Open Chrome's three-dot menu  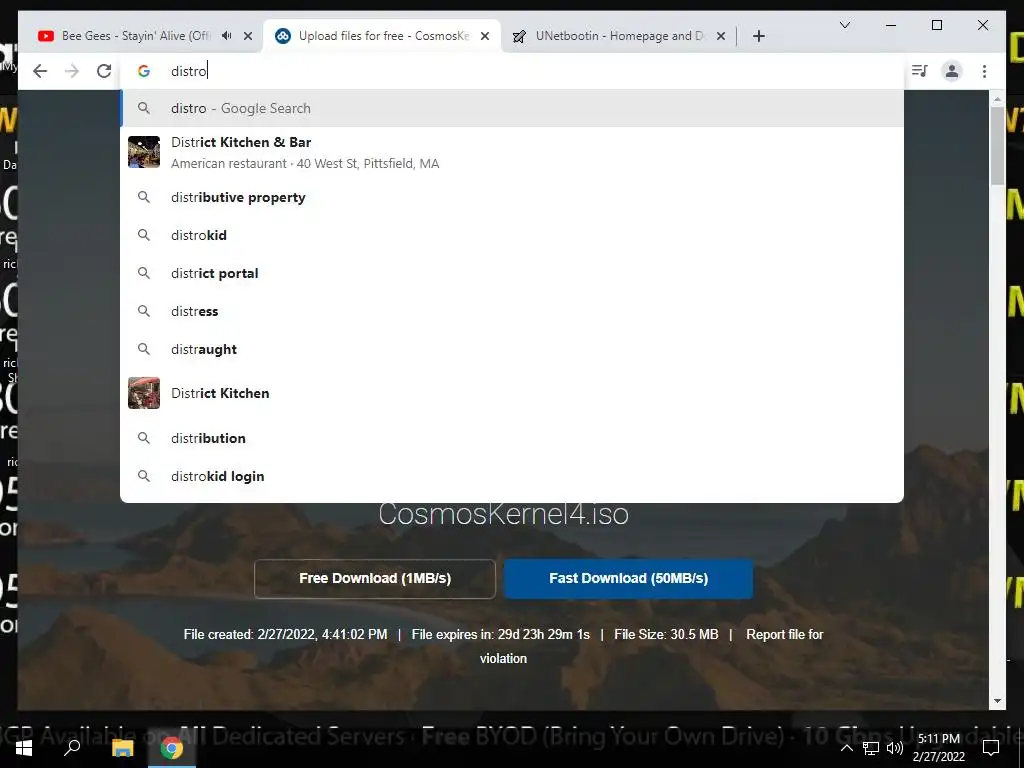click(x=984, y=71)
